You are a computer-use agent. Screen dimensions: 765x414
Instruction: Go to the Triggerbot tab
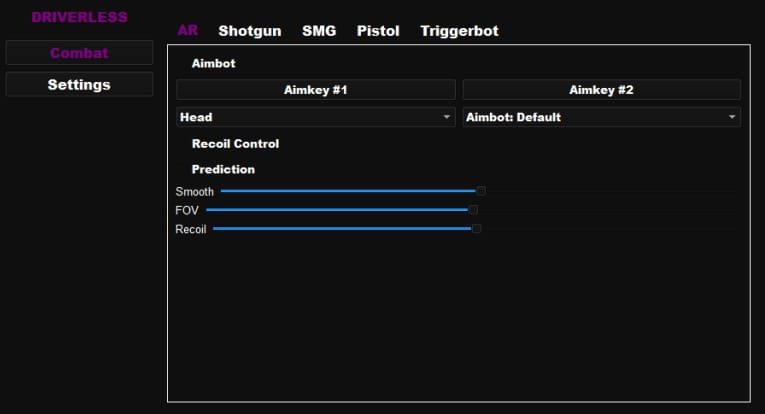pos(459,31)
